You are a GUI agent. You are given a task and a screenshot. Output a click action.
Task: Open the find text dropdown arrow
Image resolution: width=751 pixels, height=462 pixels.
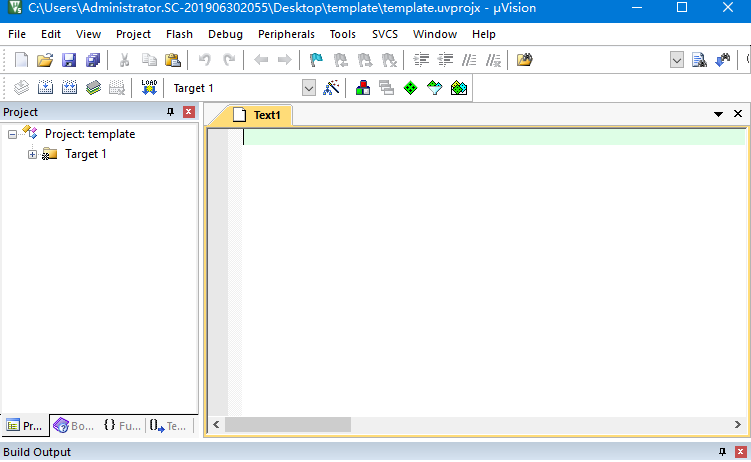pos(676,60)
